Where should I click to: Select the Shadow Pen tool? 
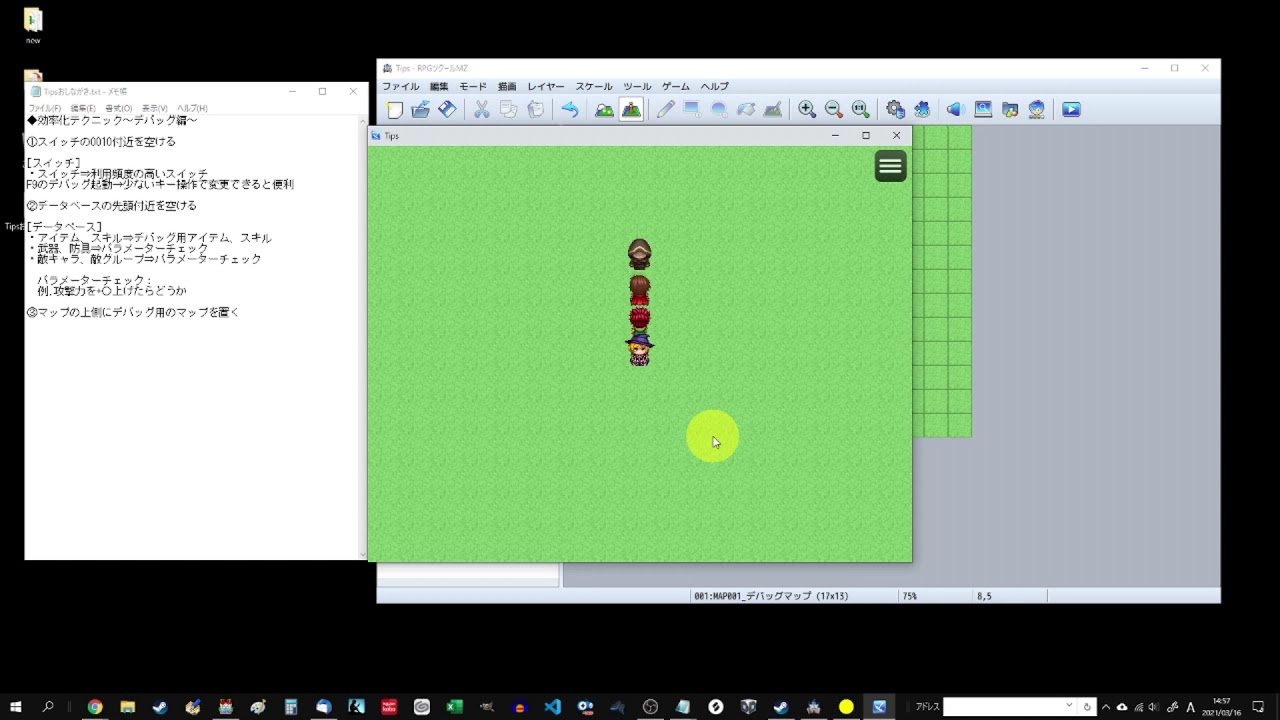pos(773,110)
